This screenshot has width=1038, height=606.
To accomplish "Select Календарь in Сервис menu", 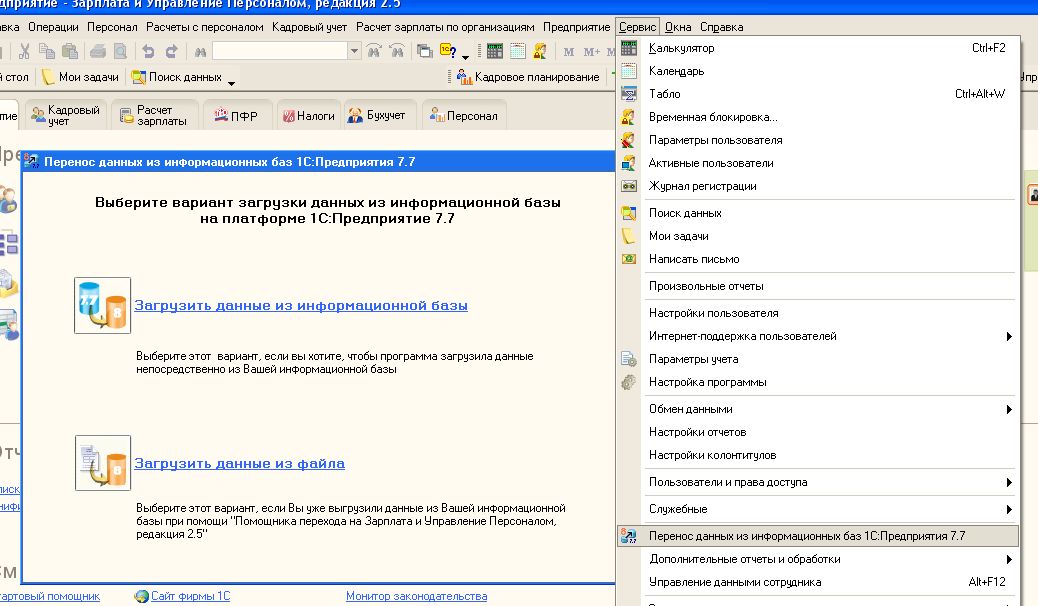I will 818,71.
